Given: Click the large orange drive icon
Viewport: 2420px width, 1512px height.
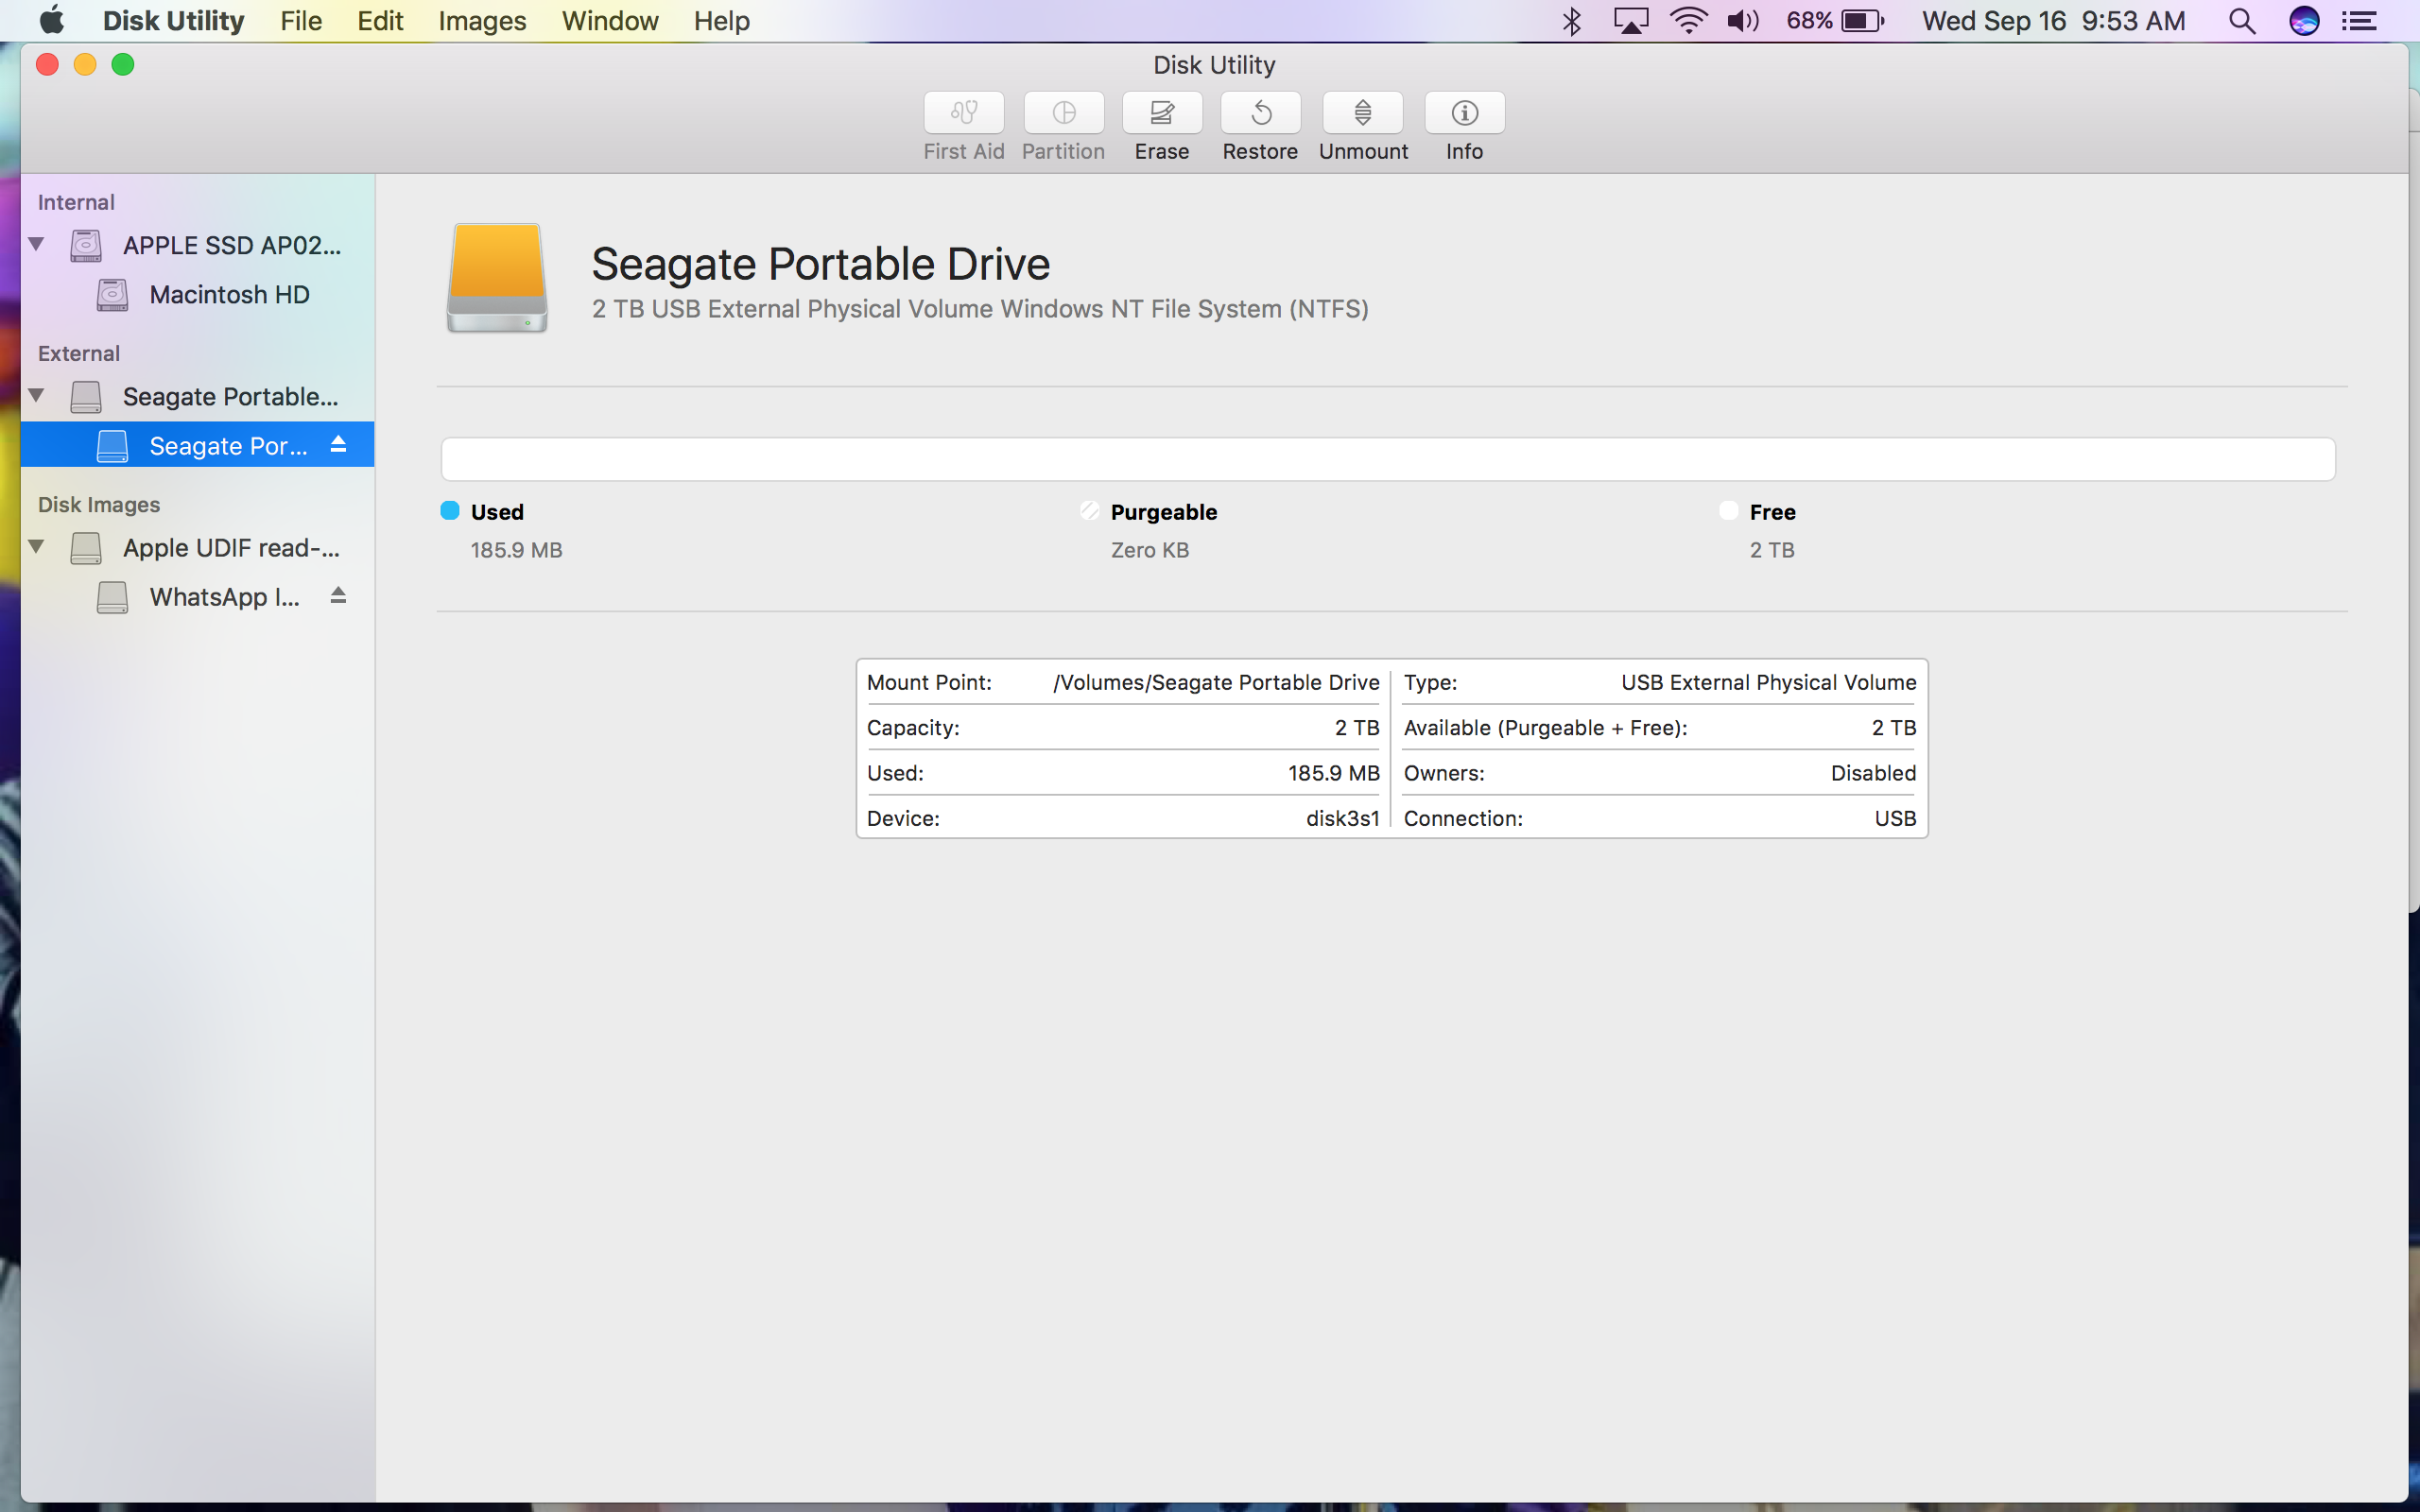Looking at the screenshot, I should (497, 278).
